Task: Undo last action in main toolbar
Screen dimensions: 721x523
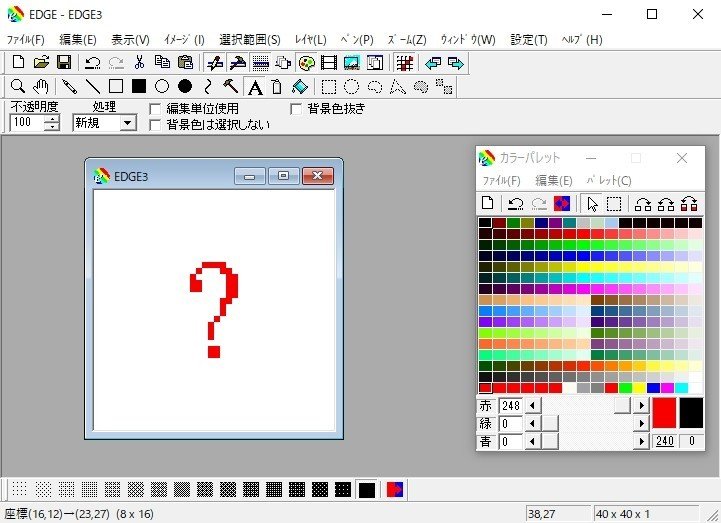Action: point(93,63)
